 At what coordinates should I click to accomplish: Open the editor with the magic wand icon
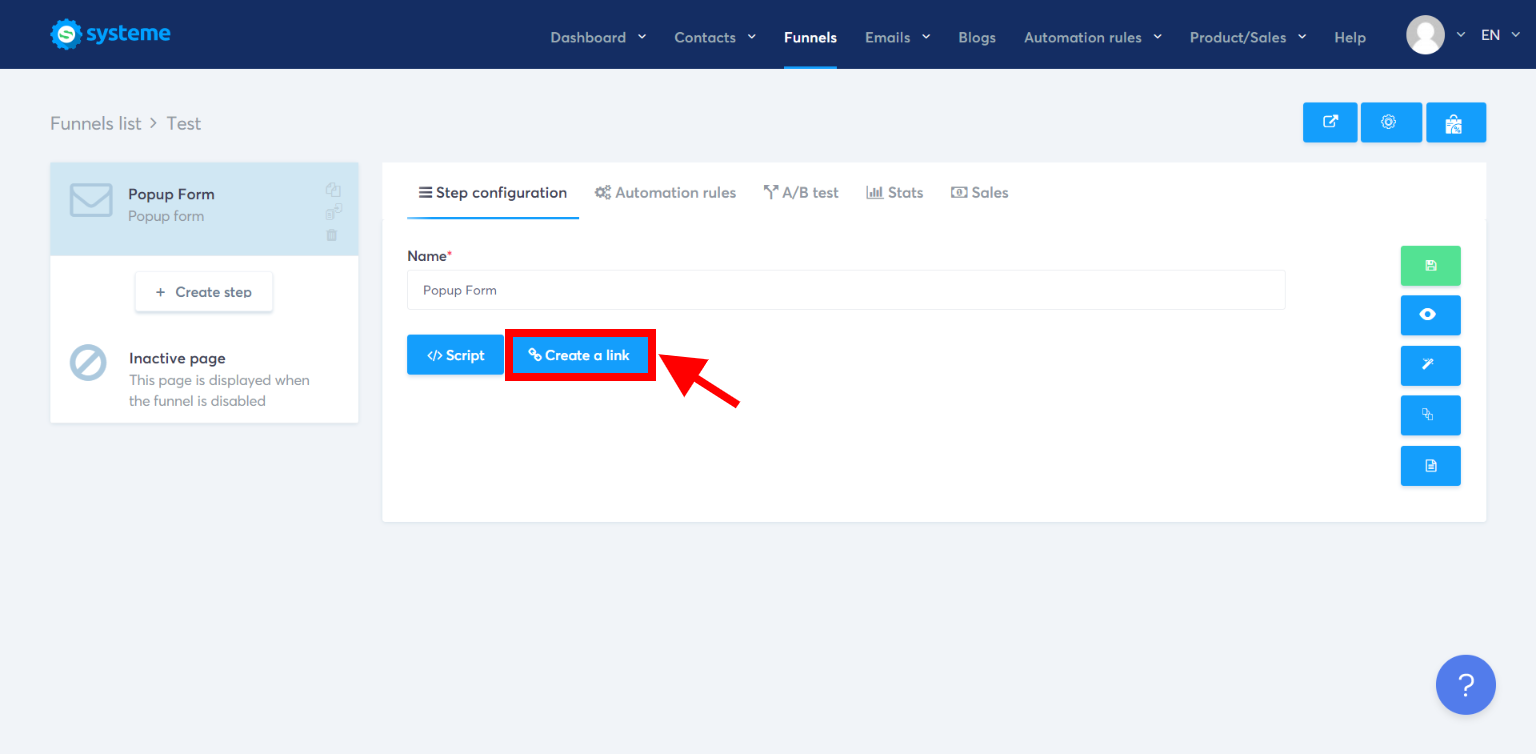(x=1430, y=365)
